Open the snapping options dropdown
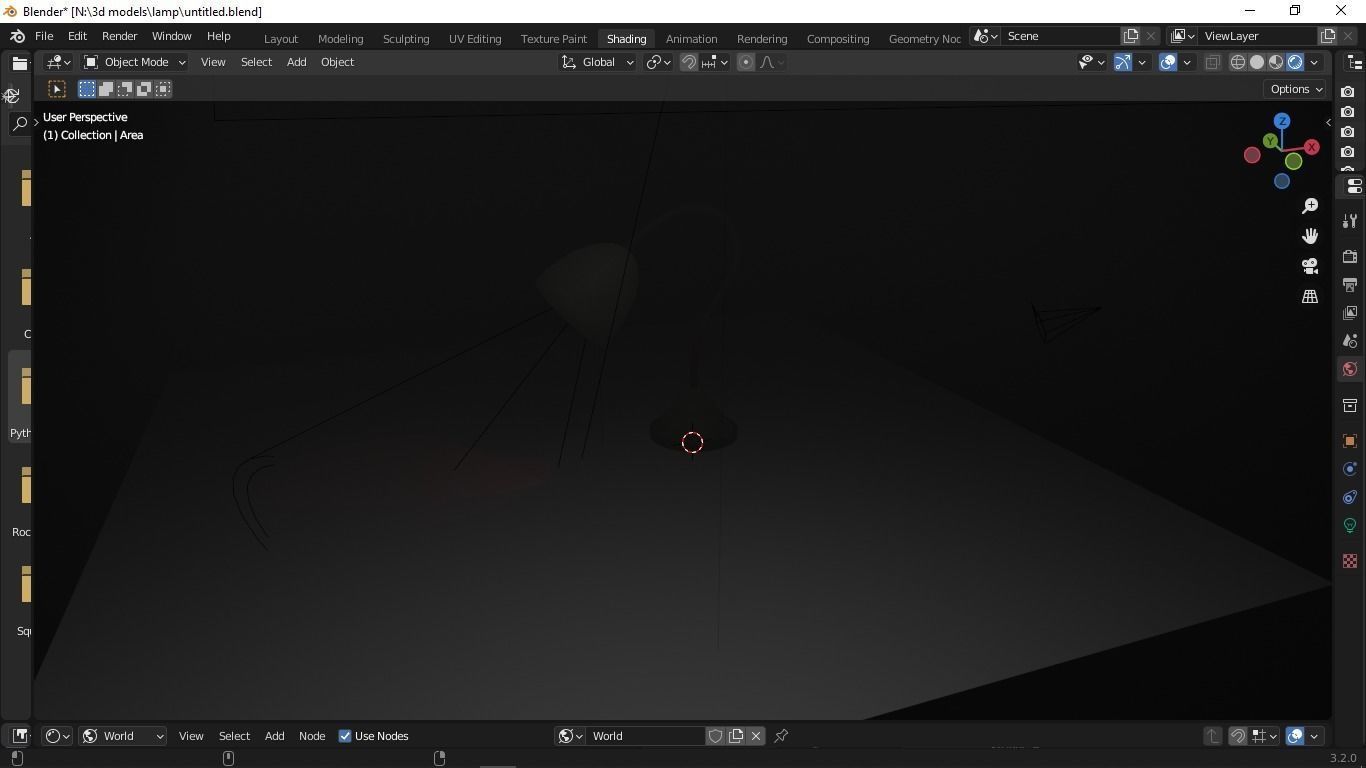 pos(715,62)
